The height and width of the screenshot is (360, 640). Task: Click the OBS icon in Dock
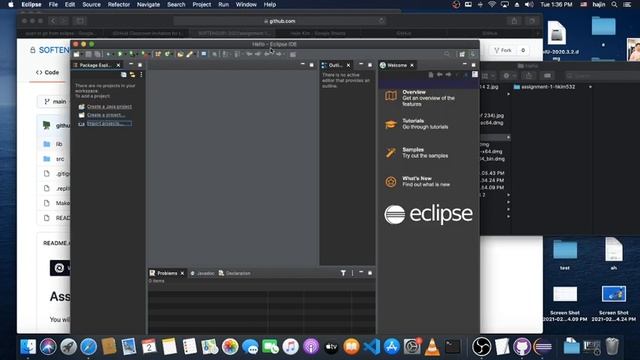481,347
